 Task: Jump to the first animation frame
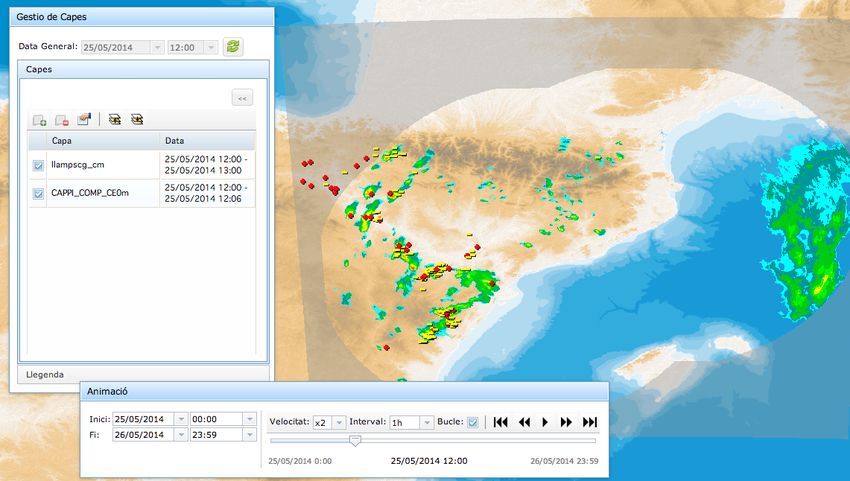(x=501, y=422)
